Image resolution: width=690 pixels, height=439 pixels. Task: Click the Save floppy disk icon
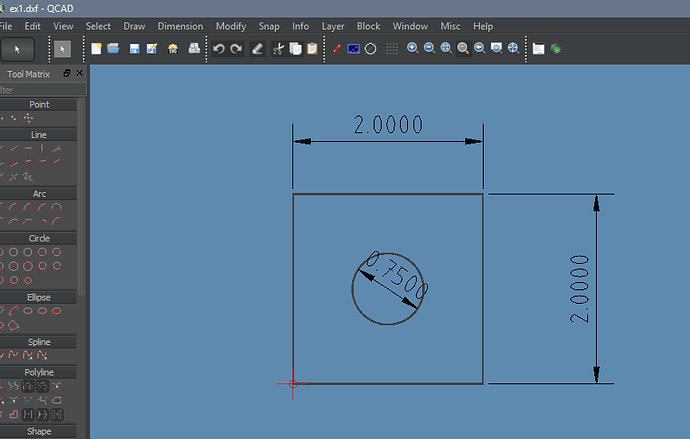point(134,48)
